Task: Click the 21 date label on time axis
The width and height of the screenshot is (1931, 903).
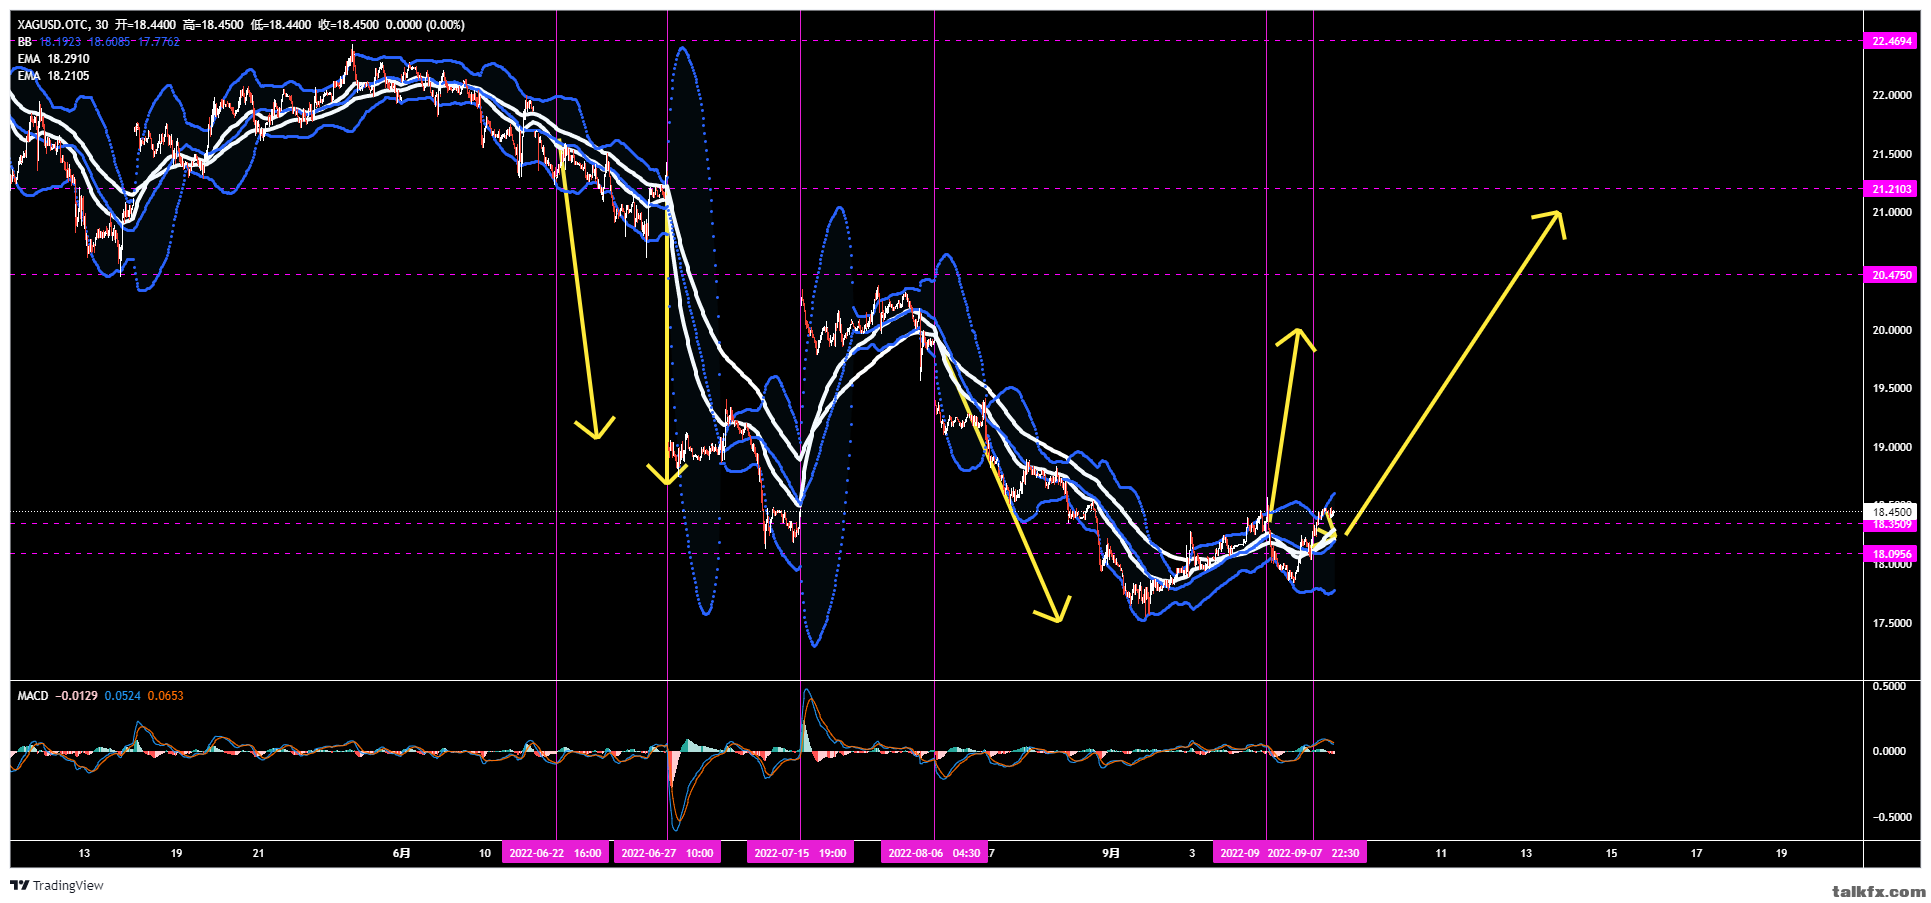Action: click(x=258, y=853)
